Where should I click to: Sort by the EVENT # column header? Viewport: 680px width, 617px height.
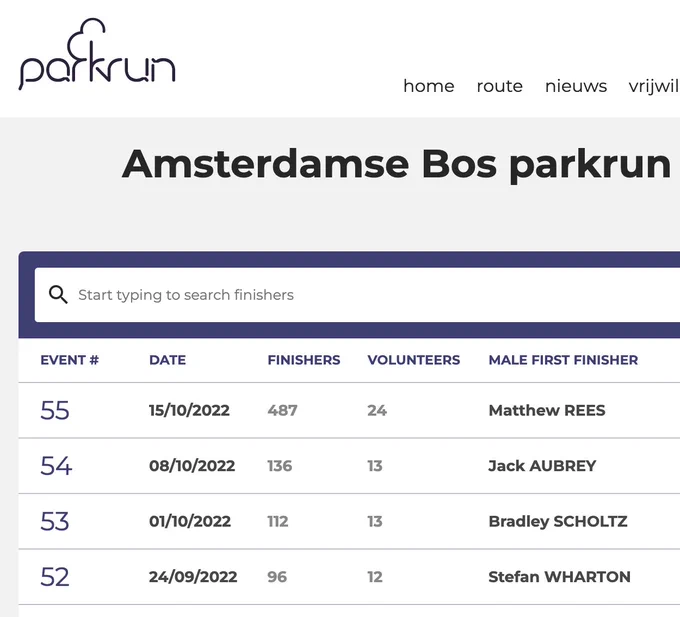[69, 360]
